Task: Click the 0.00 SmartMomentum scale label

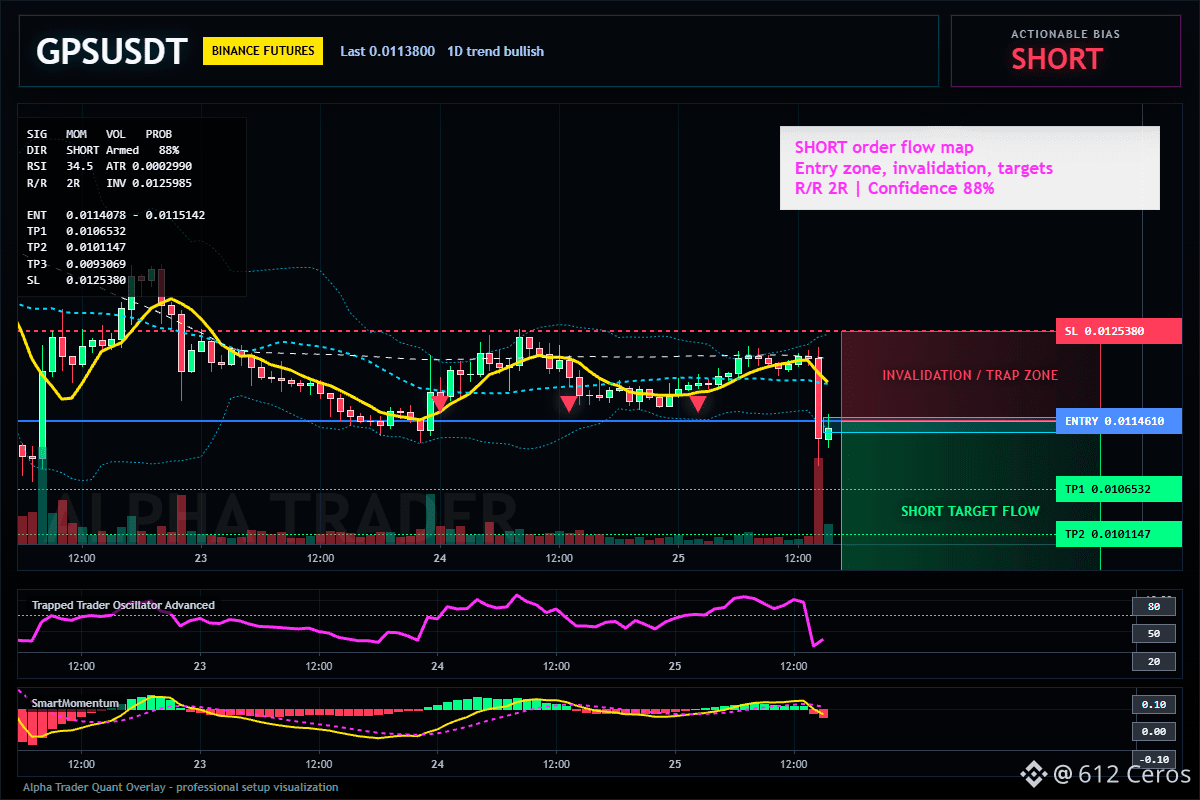Action: [1153, 731]
